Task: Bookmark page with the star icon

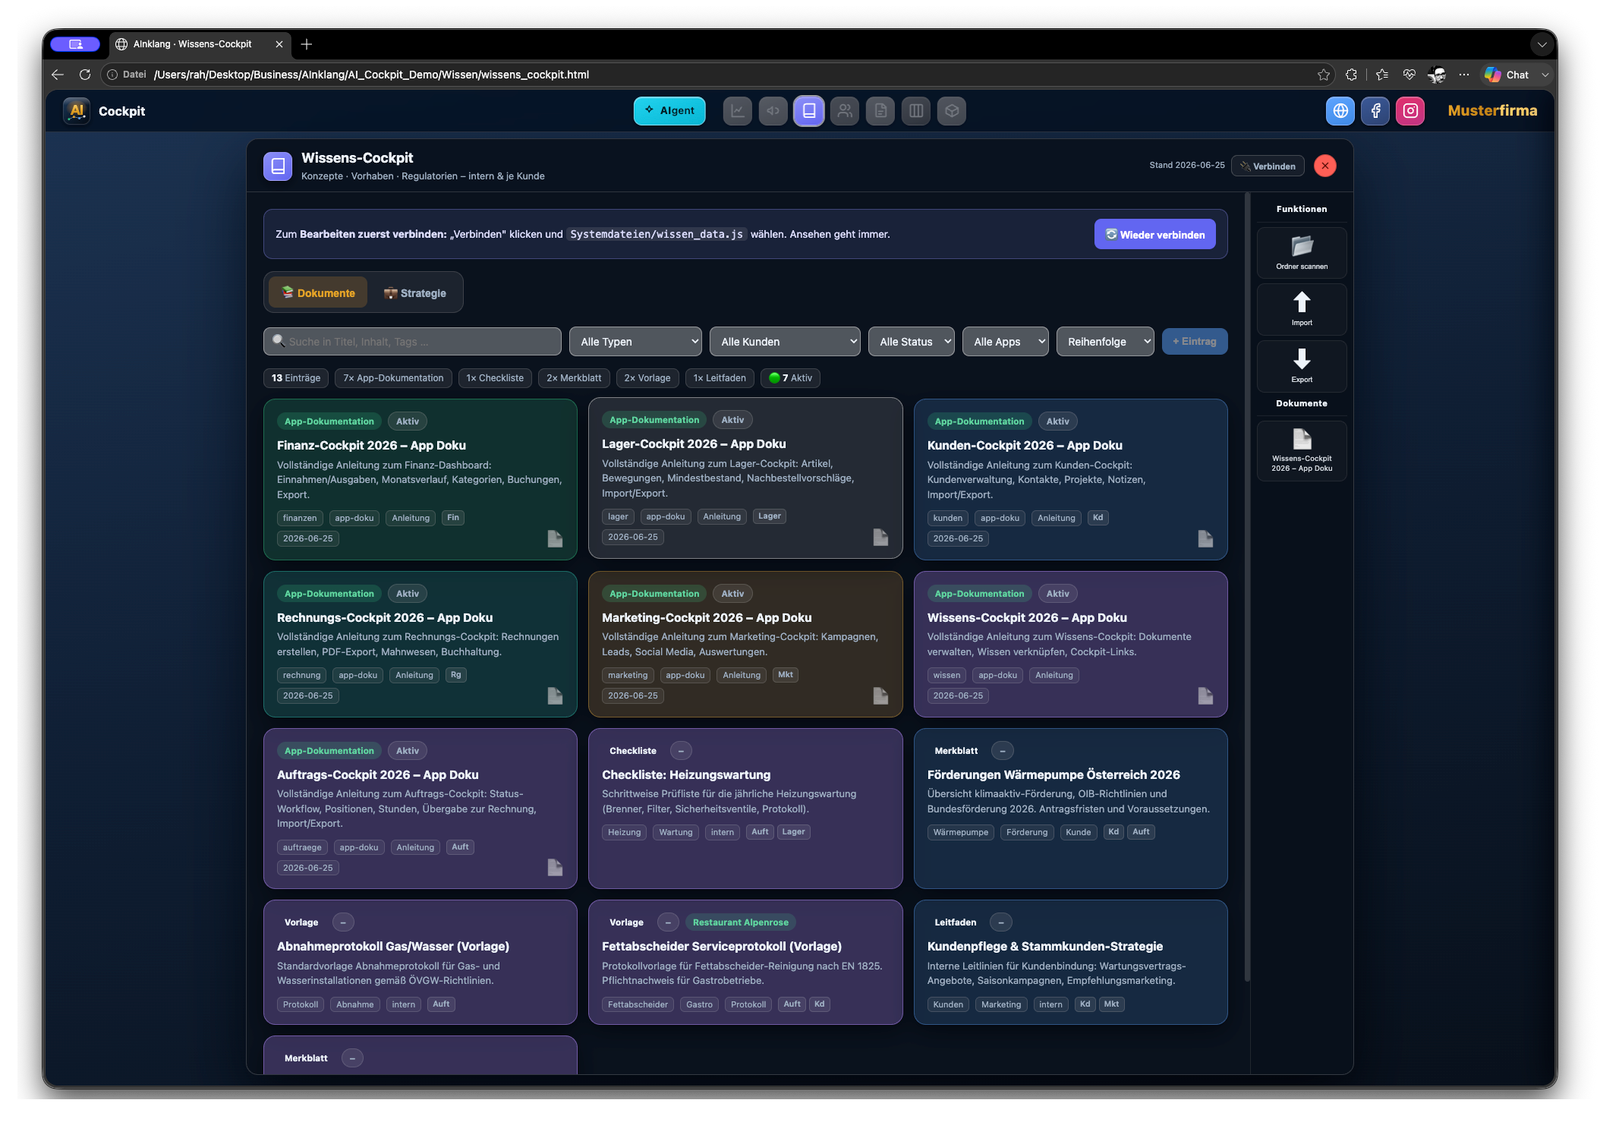Action: point(1324,75)
